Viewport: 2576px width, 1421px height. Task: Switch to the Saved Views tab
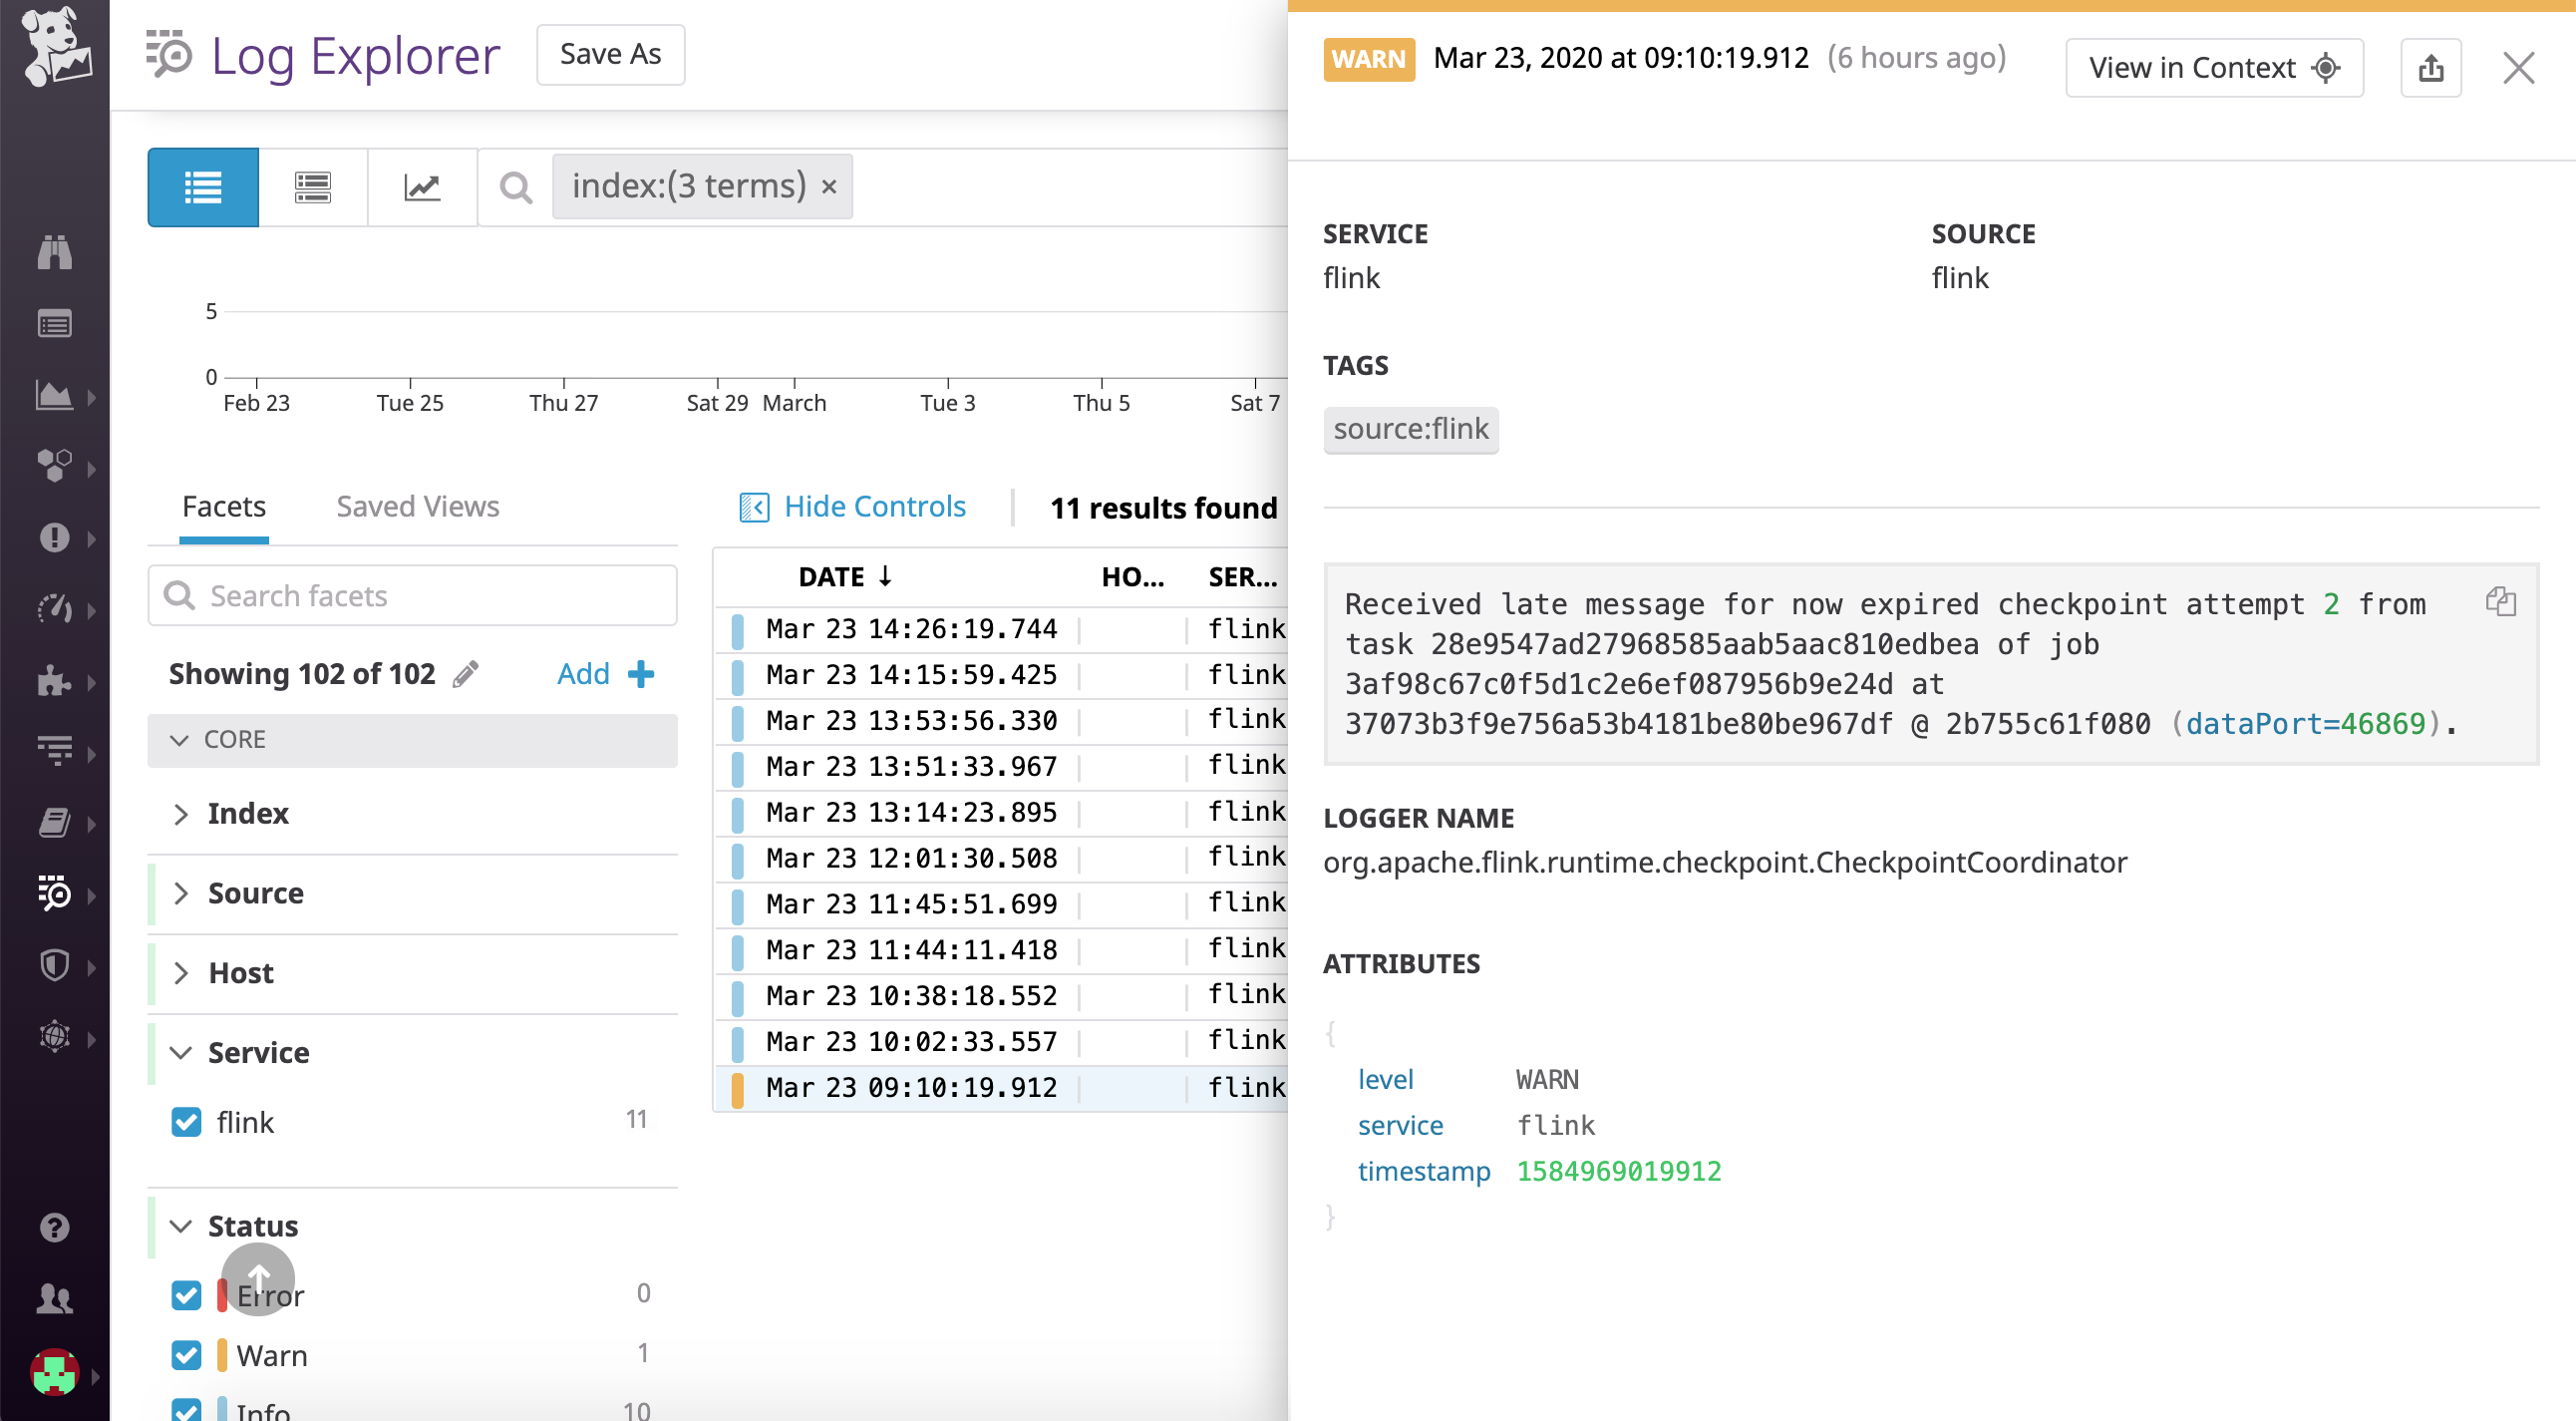point(417,506)
